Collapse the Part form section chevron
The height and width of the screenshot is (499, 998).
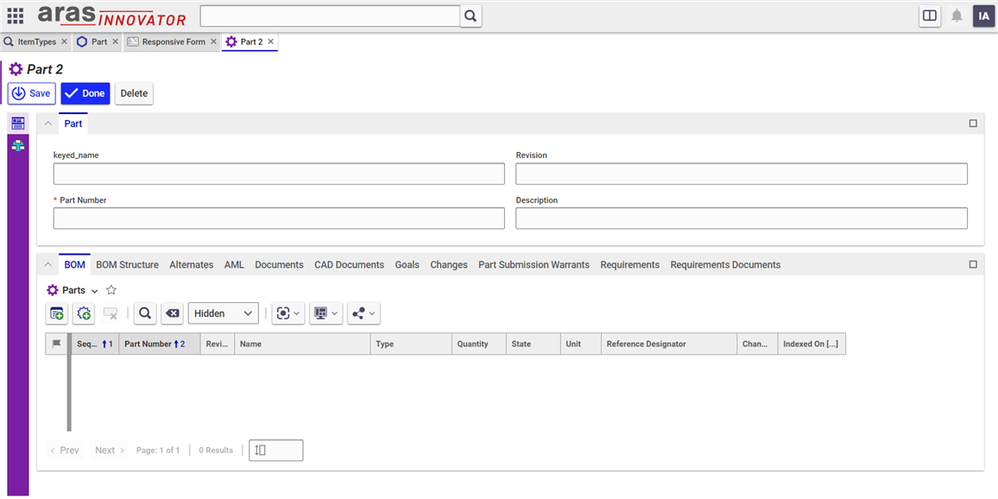[48, 124]
